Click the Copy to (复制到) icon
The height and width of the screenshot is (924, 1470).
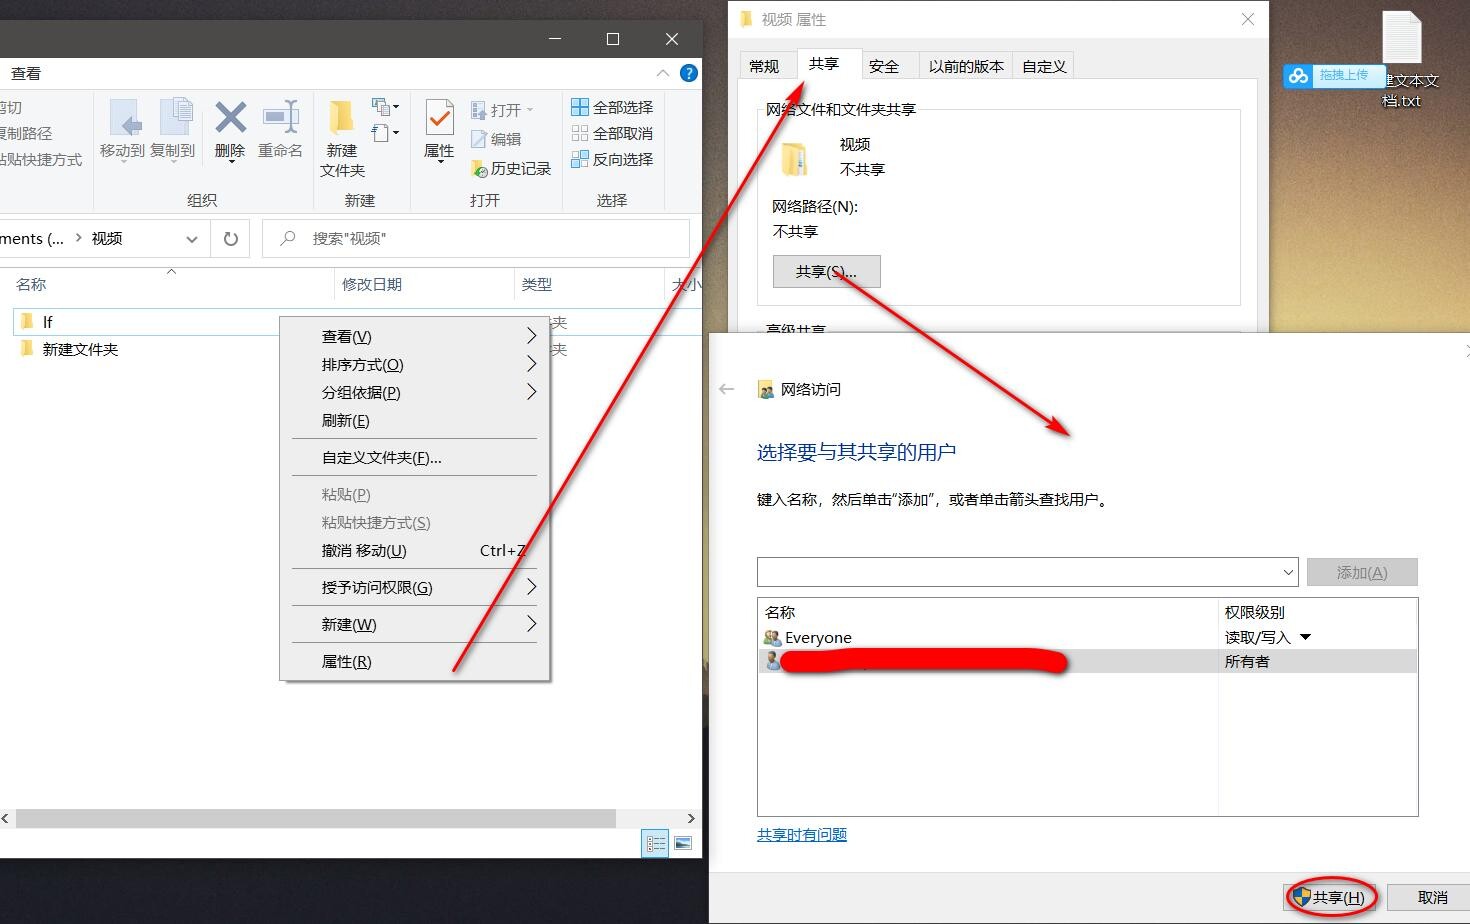(x=174, y=120)
